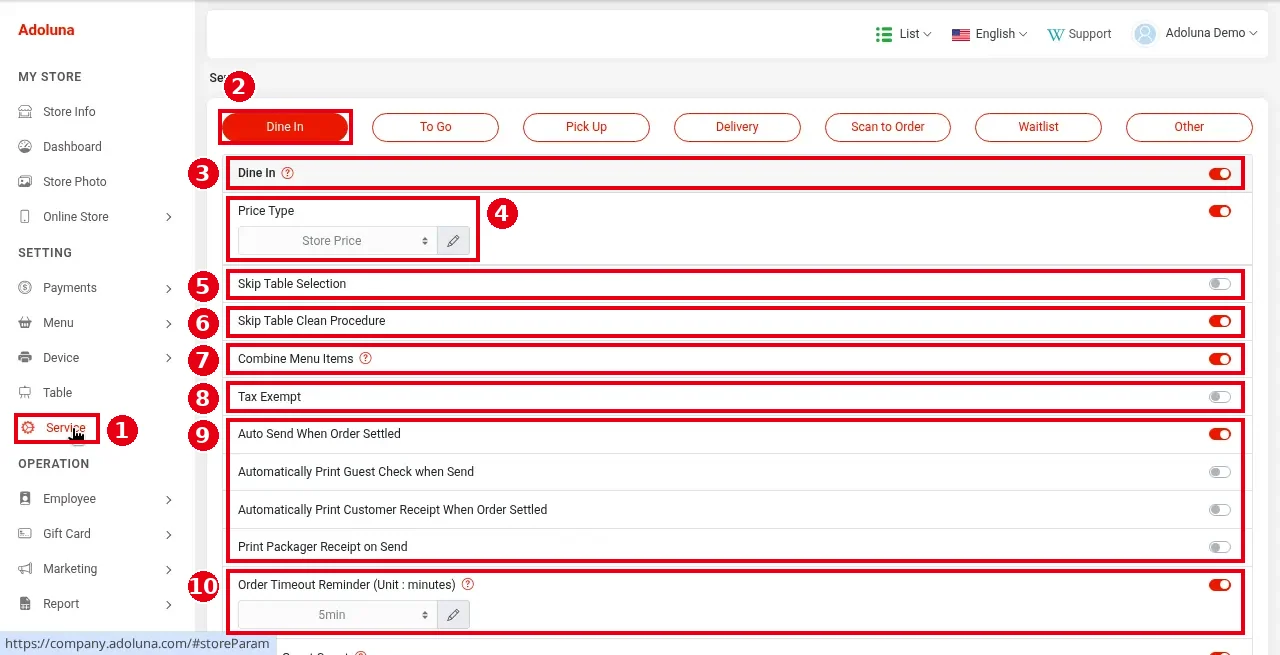
Task: Click help icon beside Combine Menu Items
Action: point(365,358)
